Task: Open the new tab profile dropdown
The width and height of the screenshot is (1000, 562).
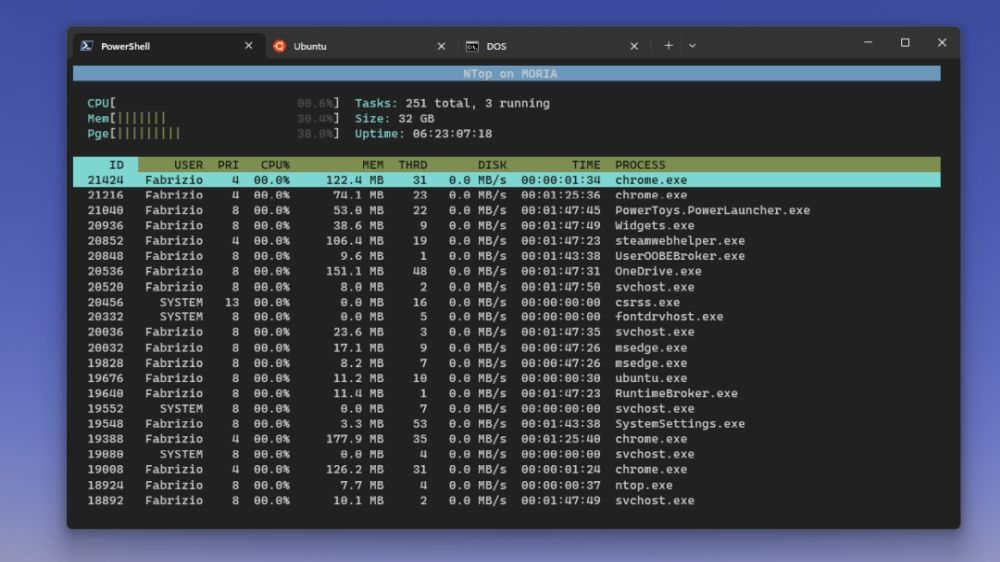Action: pyautogui.click(x=692, y=46)
